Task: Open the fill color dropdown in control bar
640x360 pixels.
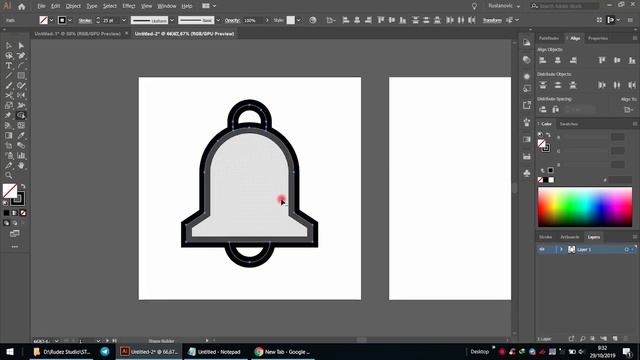Action: [51, 20]
